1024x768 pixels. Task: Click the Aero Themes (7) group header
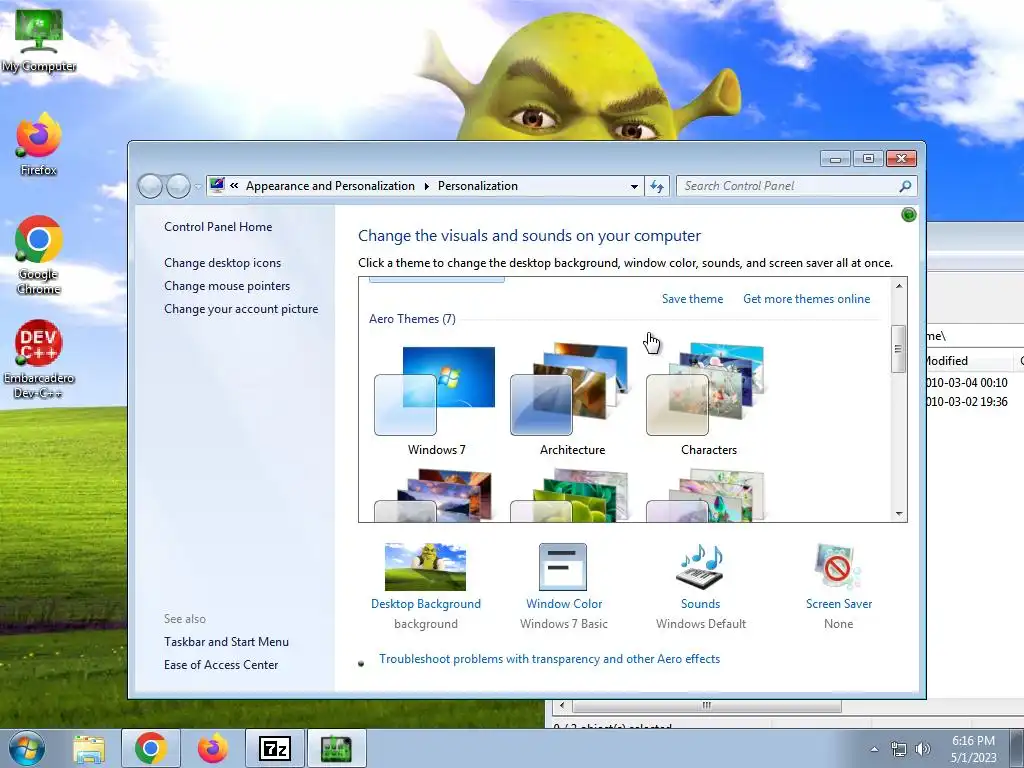click(x=412, y=319)
